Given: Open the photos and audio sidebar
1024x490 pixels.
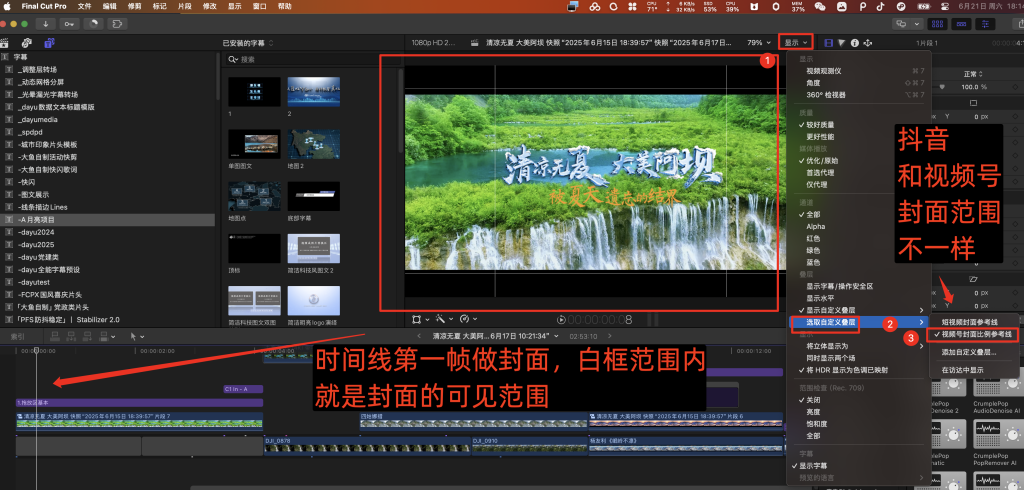Looking at the screenshot, I should pyautogui.click(x=27, y=43).
